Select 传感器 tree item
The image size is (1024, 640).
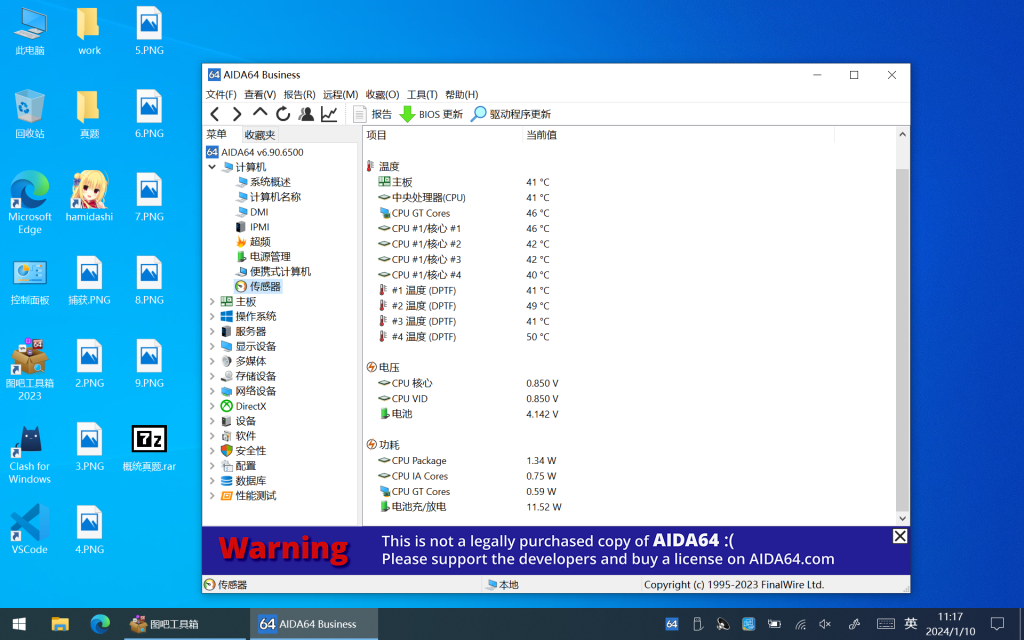click(258, 287)
